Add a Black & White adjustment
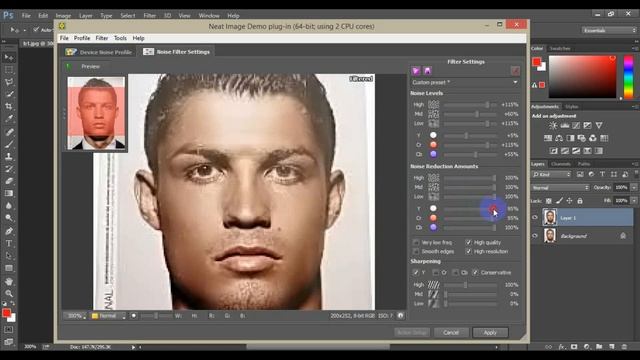 point(570,138)
